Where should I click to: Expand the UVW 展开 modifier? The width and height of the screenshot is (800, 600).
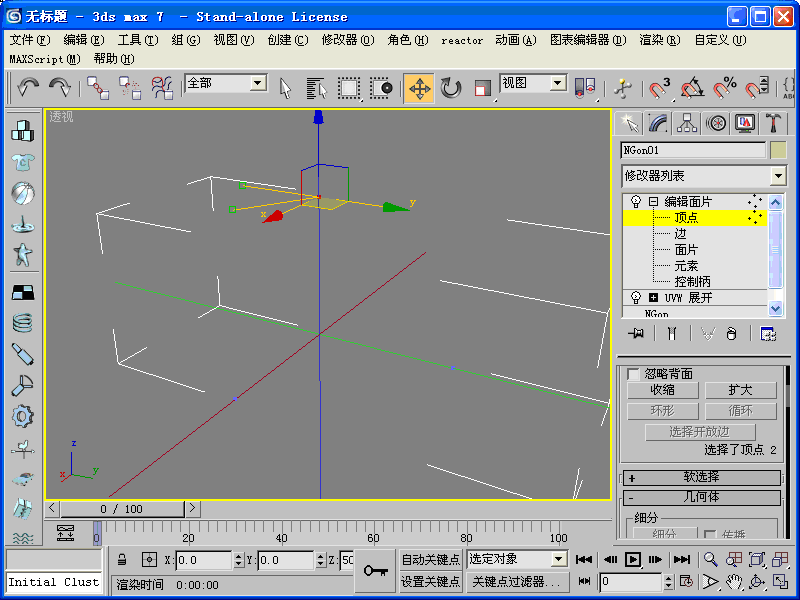[654, 298]
